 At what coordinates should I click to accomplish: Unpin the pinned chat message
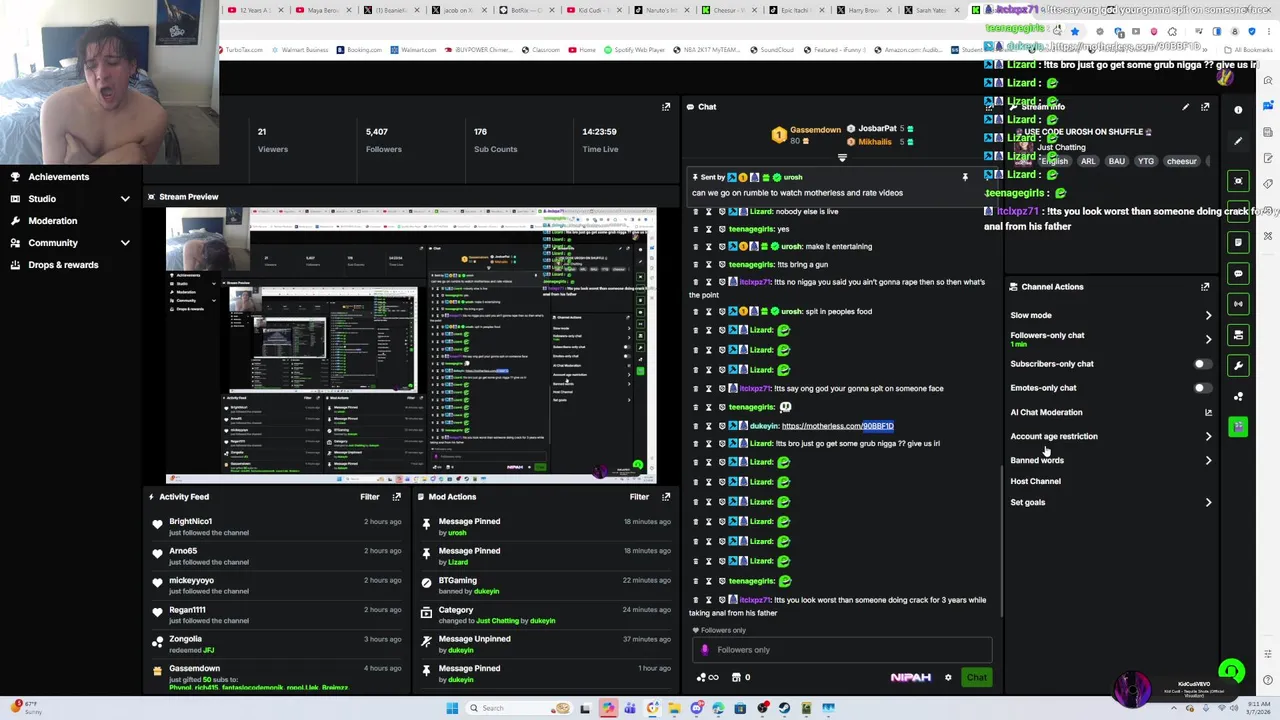(x=965, y=177)
